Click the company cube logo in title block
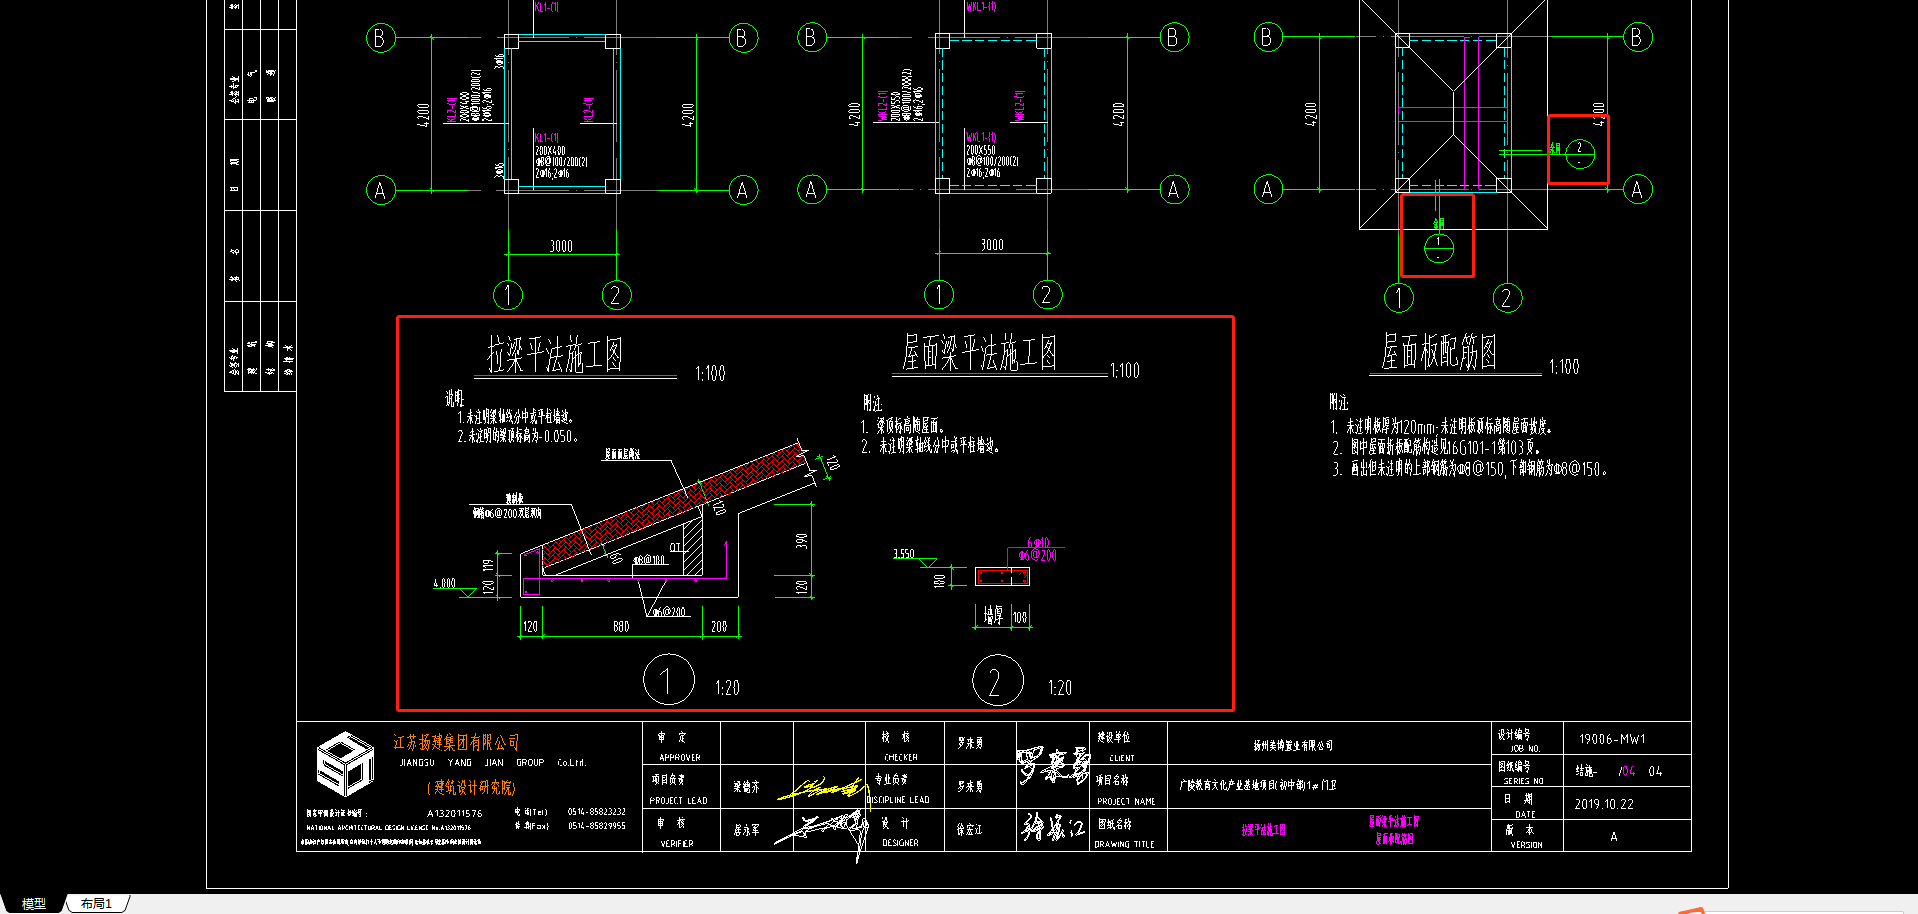 pyautogui.click(x=345, y=763)
